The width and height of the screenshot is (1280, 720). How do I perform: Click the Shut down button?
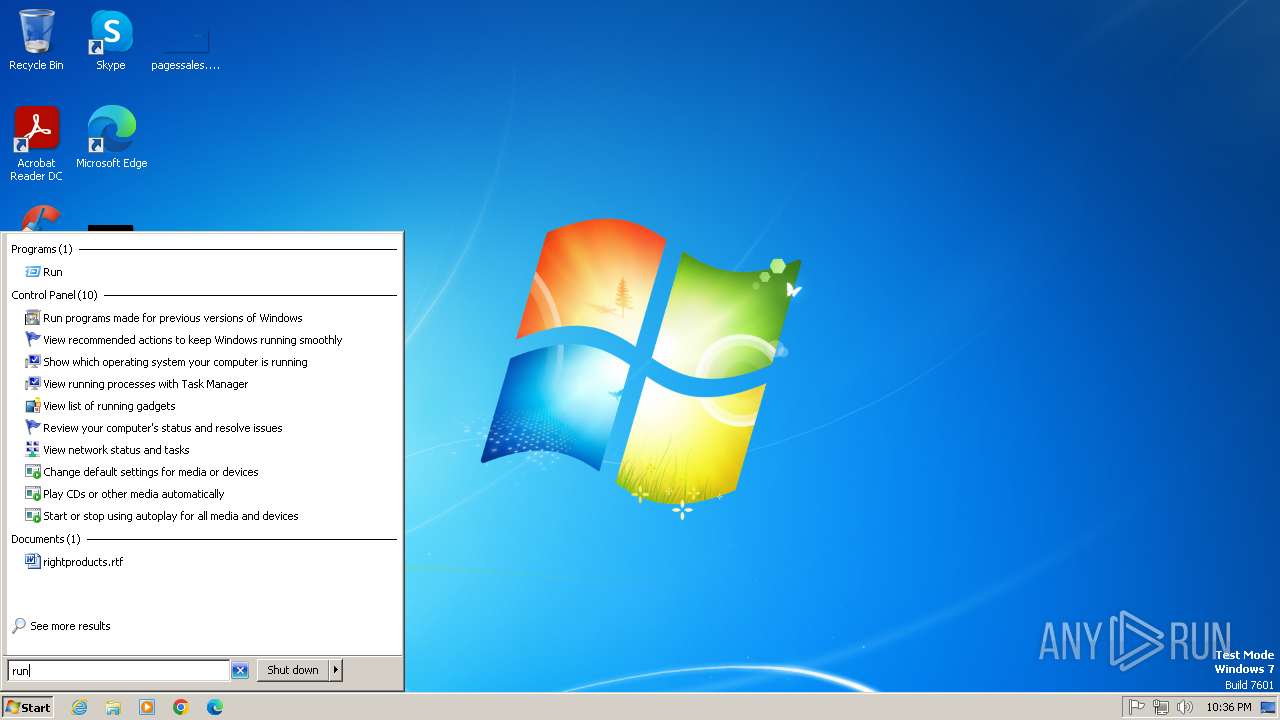click(x=293, y=670)
